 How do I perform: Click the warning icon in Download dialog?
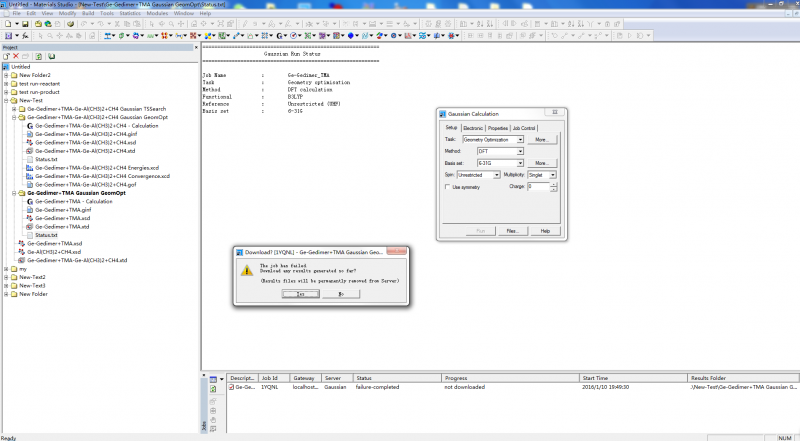click(x=247, y=271)
